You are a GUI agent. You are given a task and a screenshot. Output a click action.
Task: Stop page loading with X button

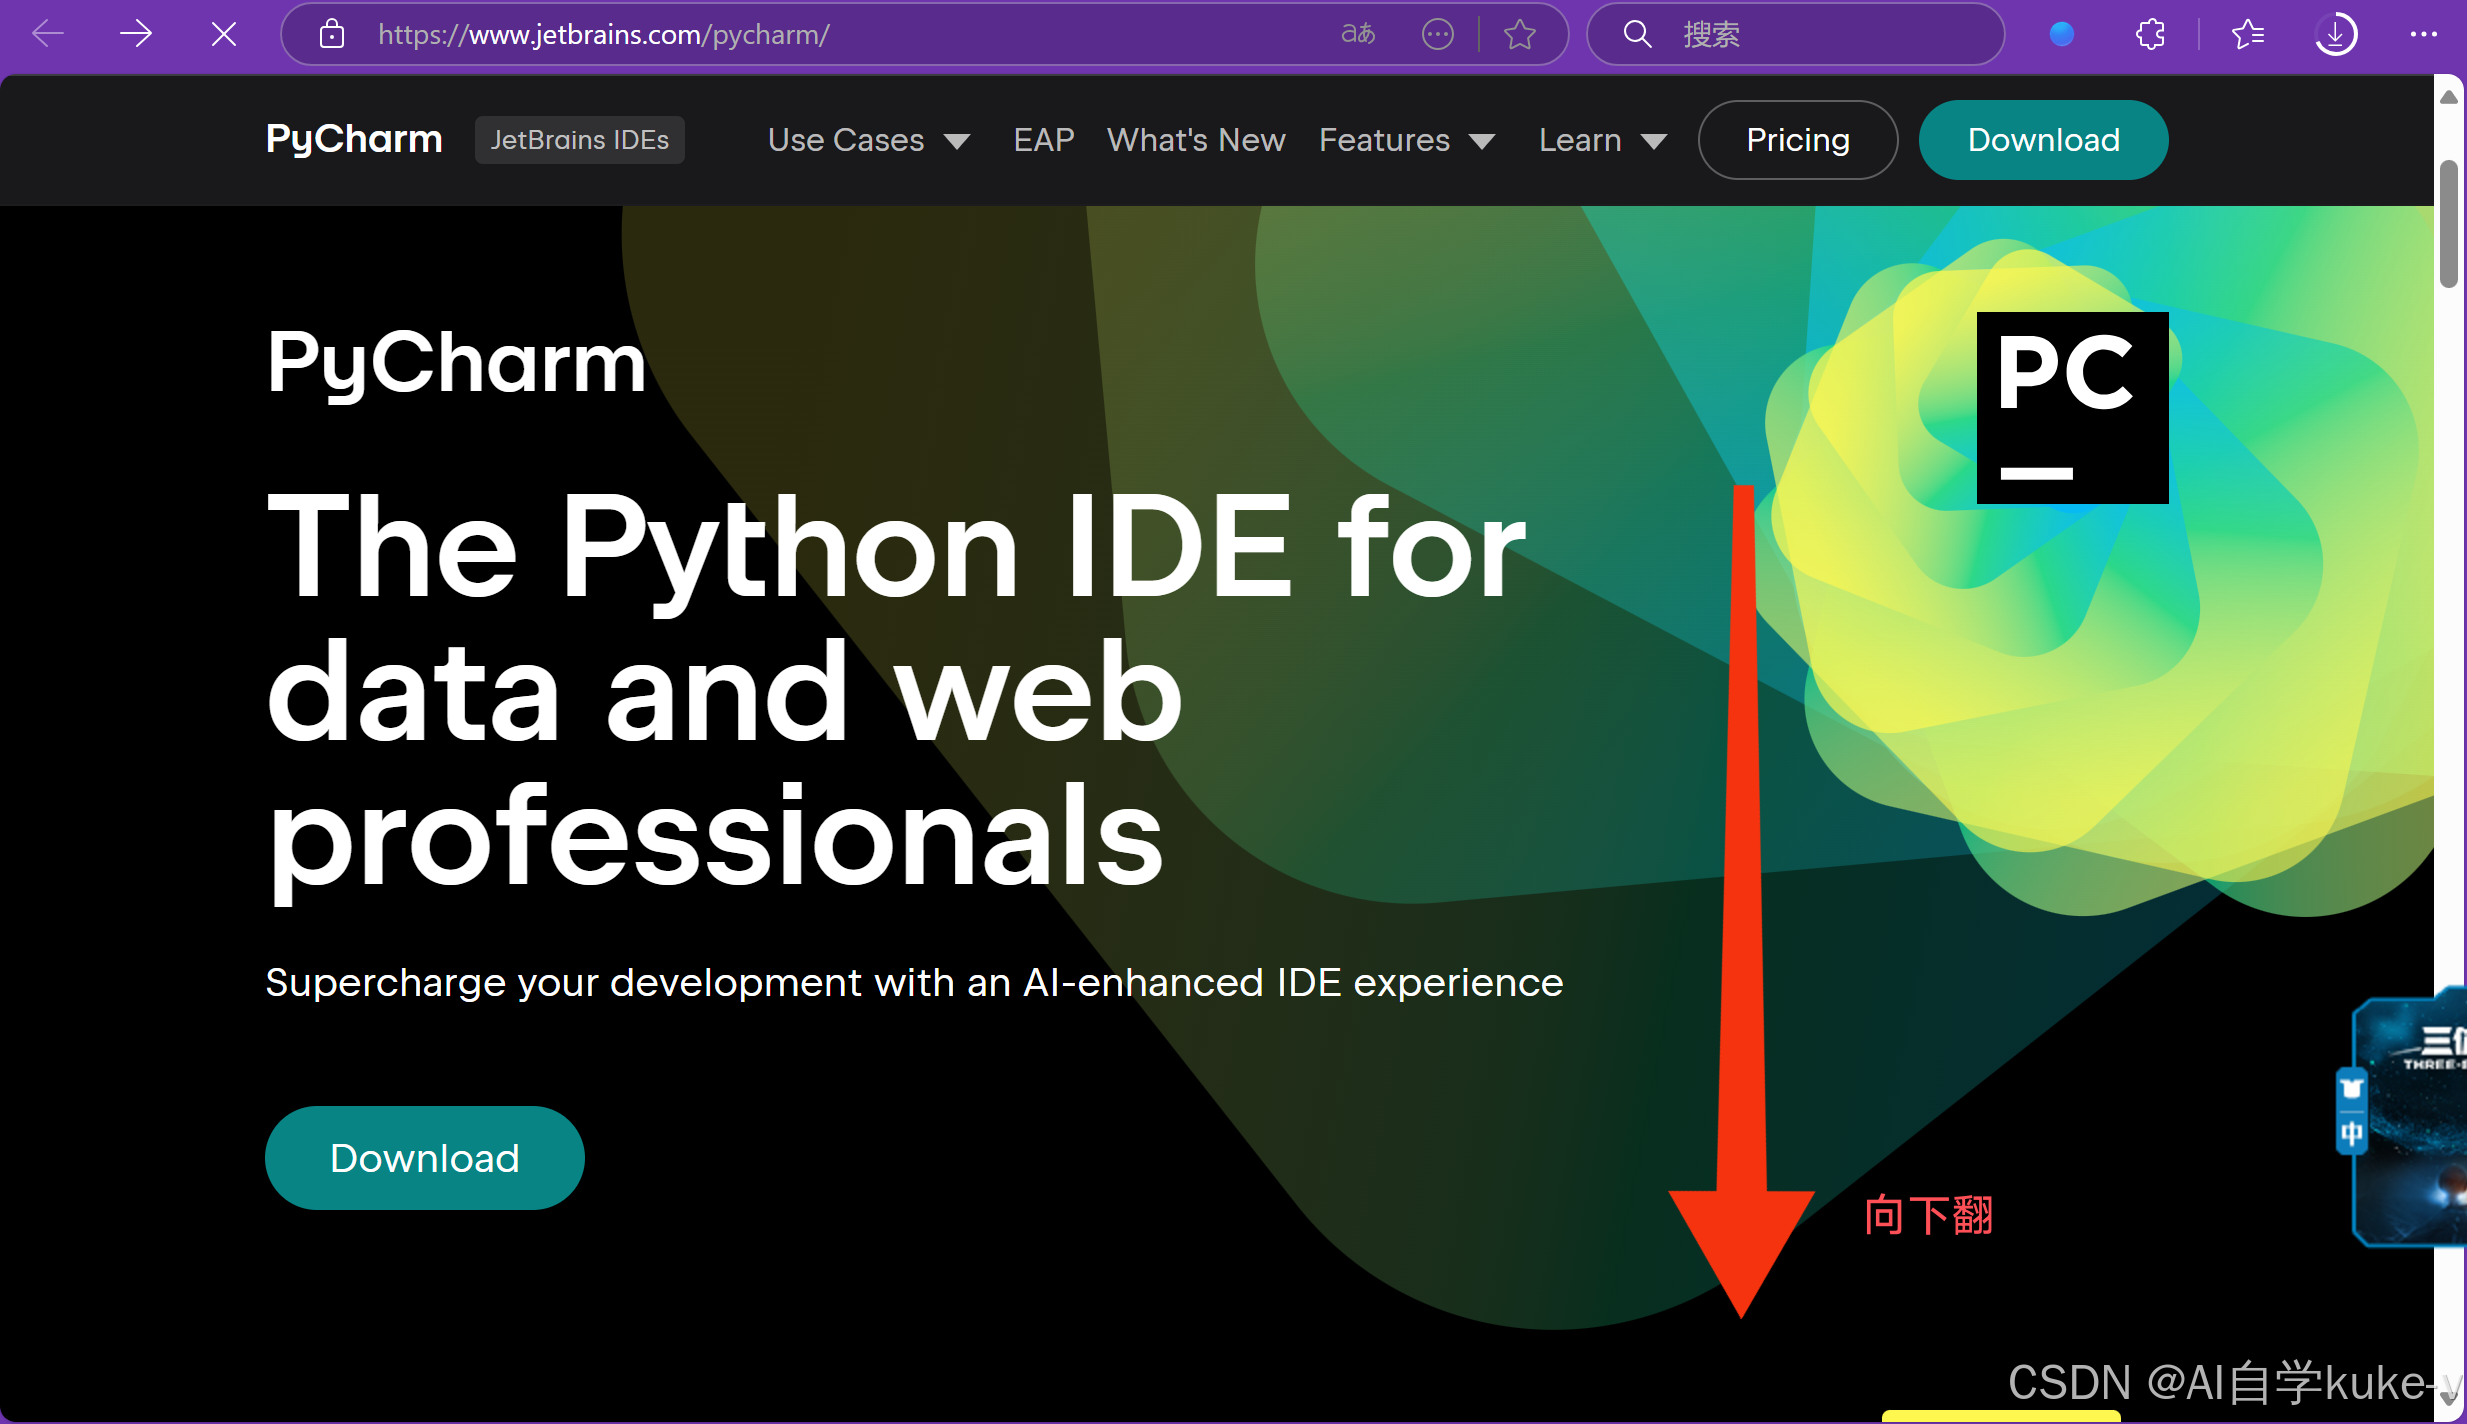pyautogui.click(x=224, y=34)
